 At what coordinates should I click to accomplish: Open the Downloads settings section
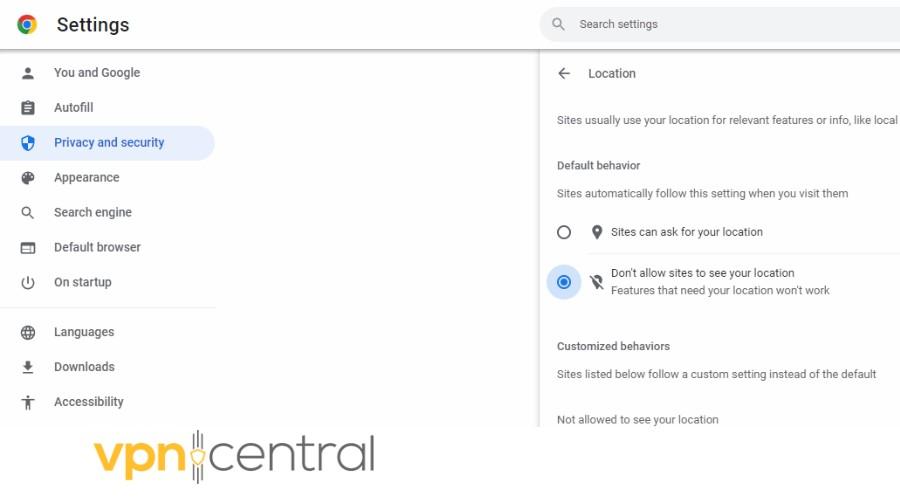[x=84, y=367]
